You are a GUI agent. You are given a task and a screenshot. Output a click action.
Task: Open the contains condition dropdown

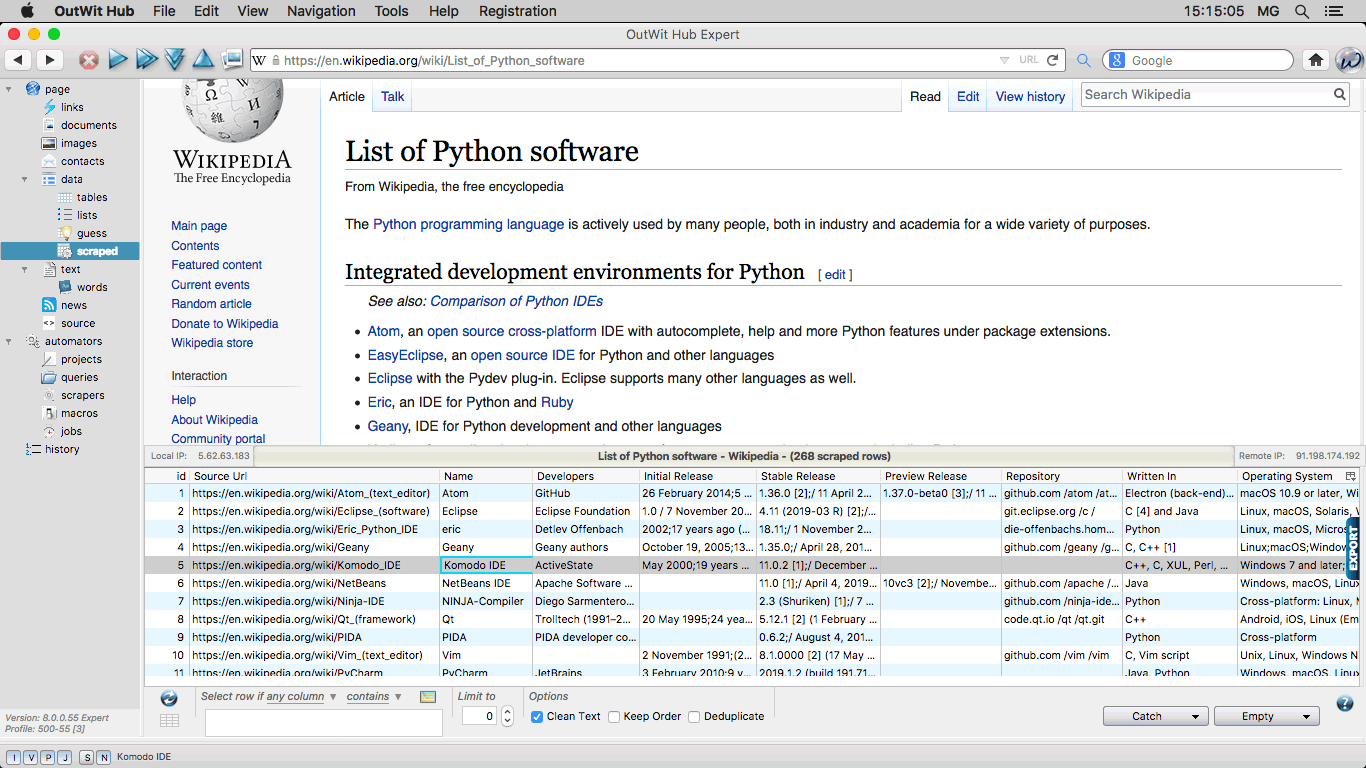pos(374,696)
